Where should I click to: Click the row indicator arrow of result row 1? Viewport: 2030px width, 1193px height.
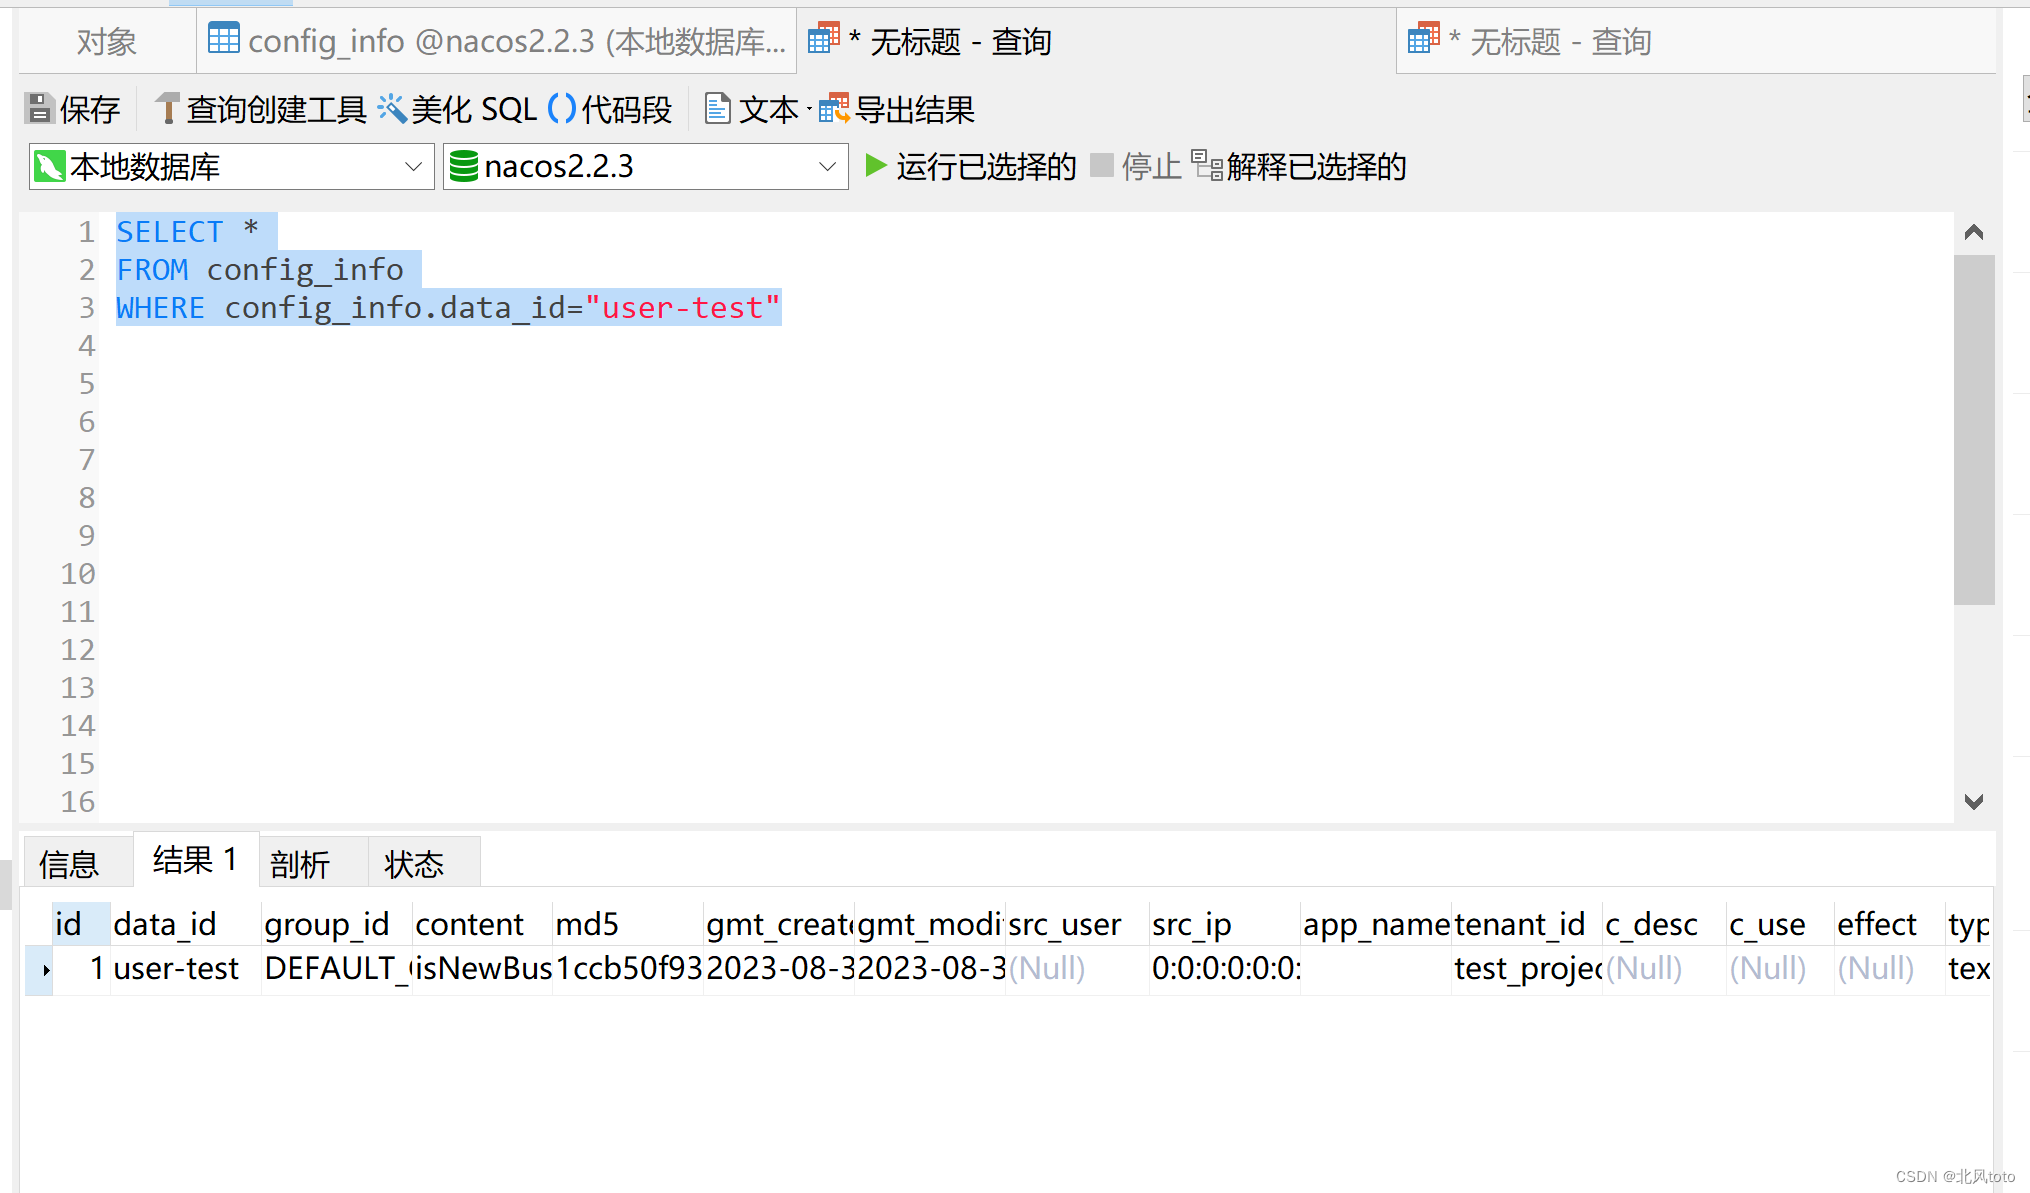coord(45,970)
